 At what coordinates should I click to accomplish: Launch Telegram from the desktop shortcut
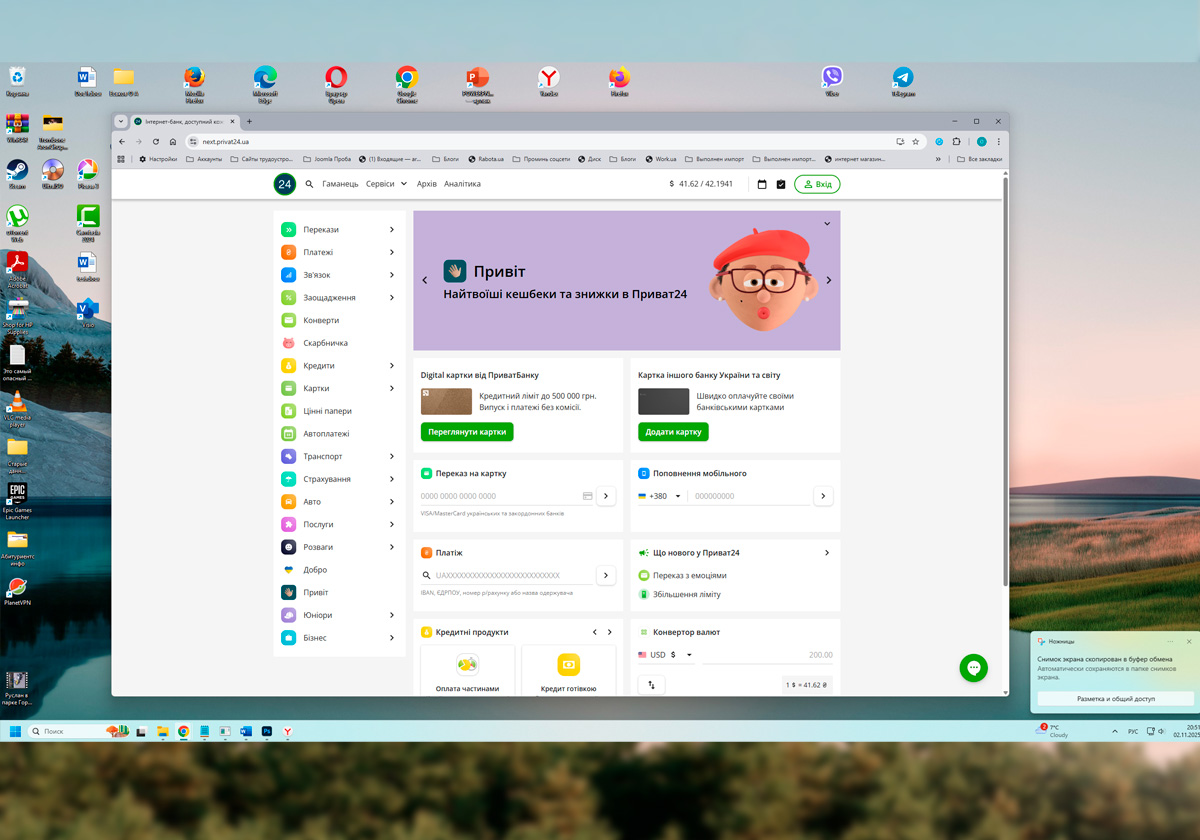[903, 78]
